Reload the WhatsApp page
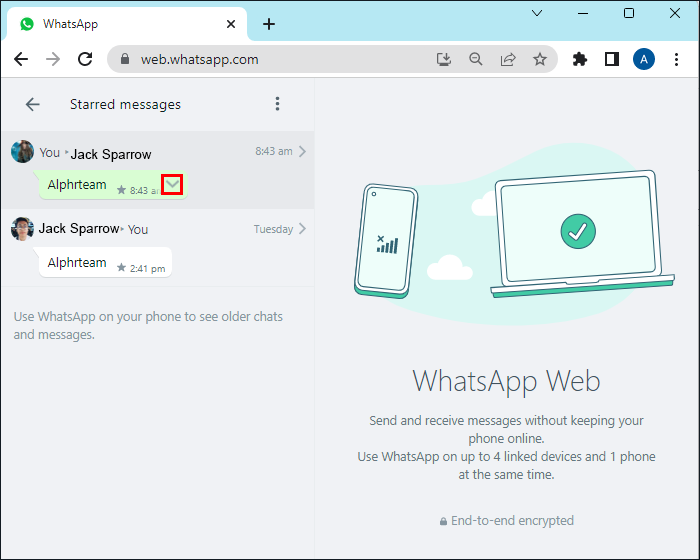This screenshot has width=700, height=560. [85, 59]
